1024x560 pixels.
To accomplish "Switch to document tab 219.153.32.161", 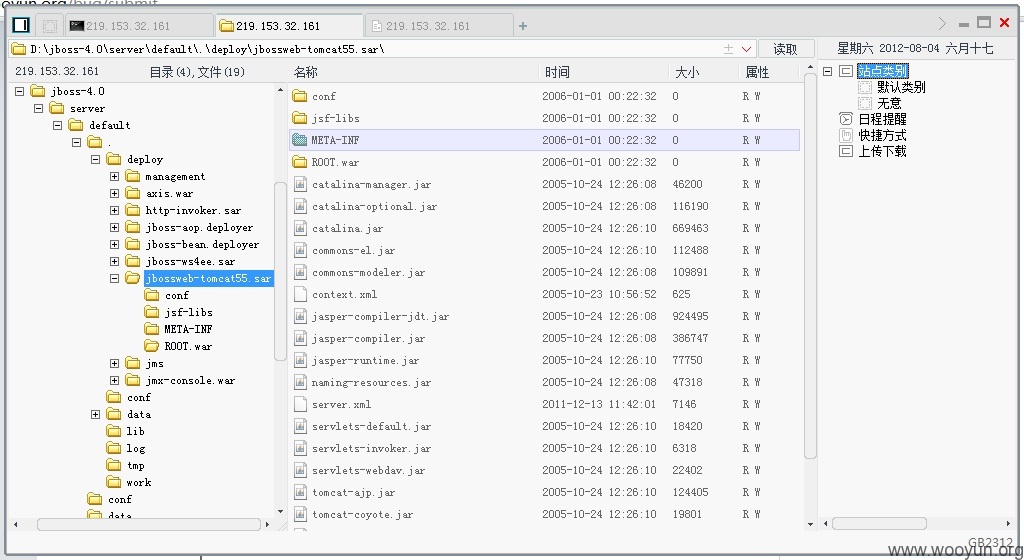I will click(x=439, y=26).
